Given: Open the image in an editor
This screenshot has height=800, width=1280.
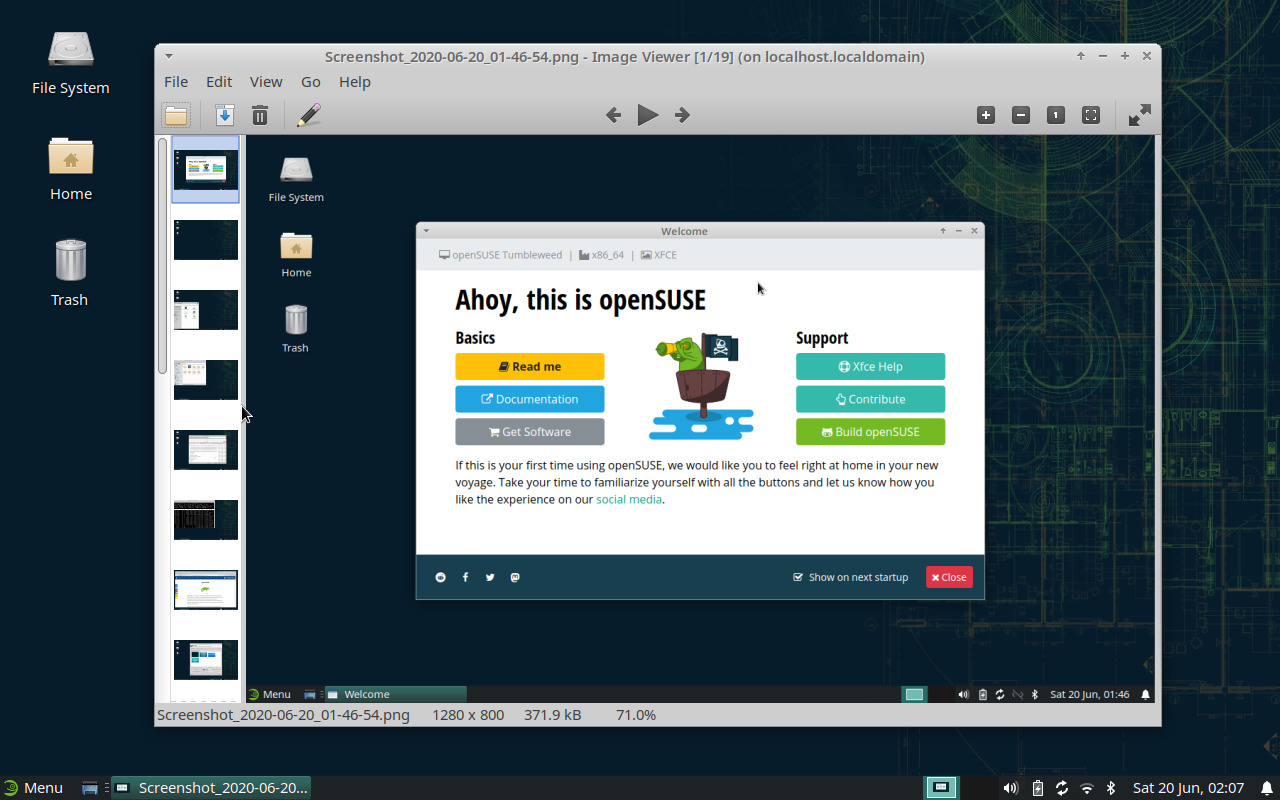Looking at the screenshot, I should pyautogui.click(x=308, y=114).
